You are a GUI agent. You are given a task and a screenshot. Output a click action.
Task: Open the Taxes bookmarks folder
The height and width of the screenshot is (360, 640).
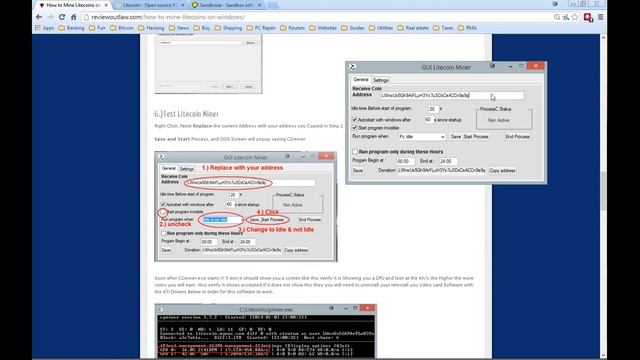coord(443,28)
